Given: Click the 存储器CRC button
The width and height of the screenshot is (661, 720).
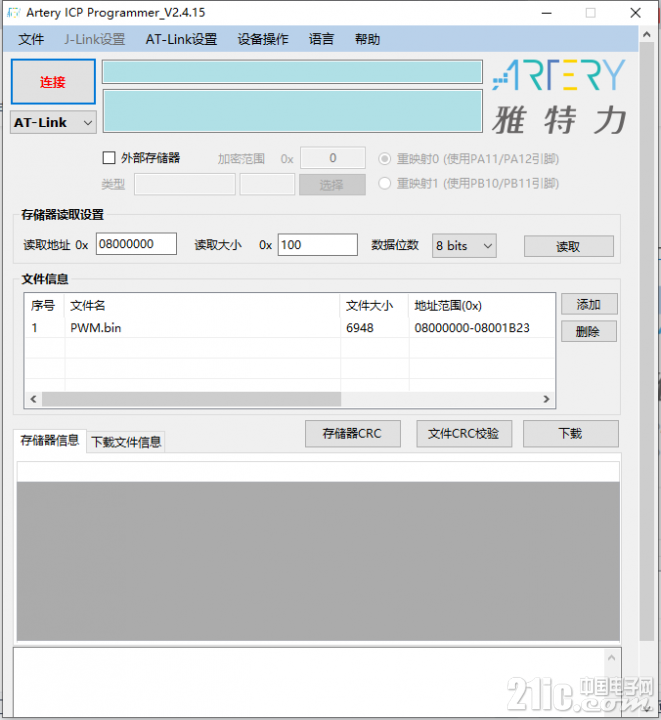Looking at the screenshot, I should 353,433.
